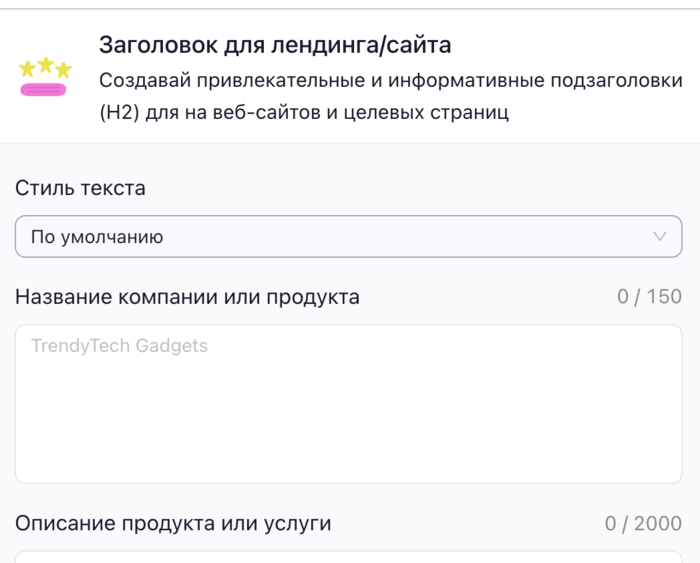Click the rightmost yellow star in icon

click(63, 70)
